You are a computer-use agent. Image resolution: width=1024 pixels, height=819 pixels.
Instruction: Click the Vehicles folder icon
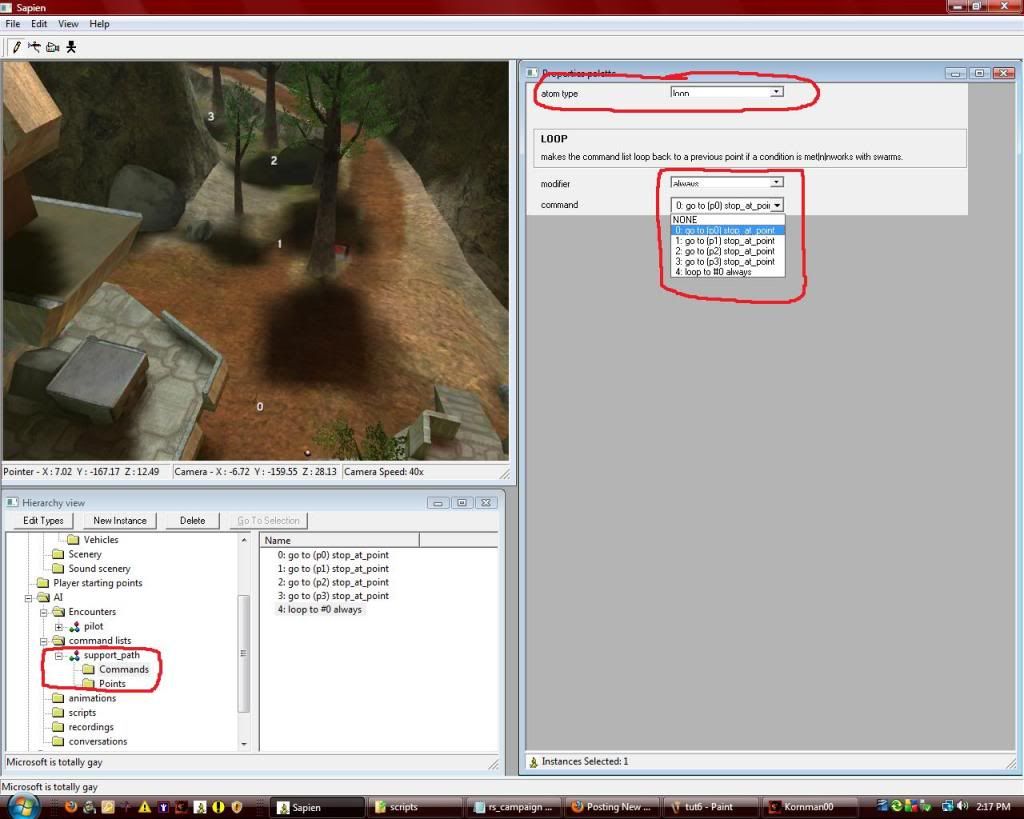click(x=74, y=539)
